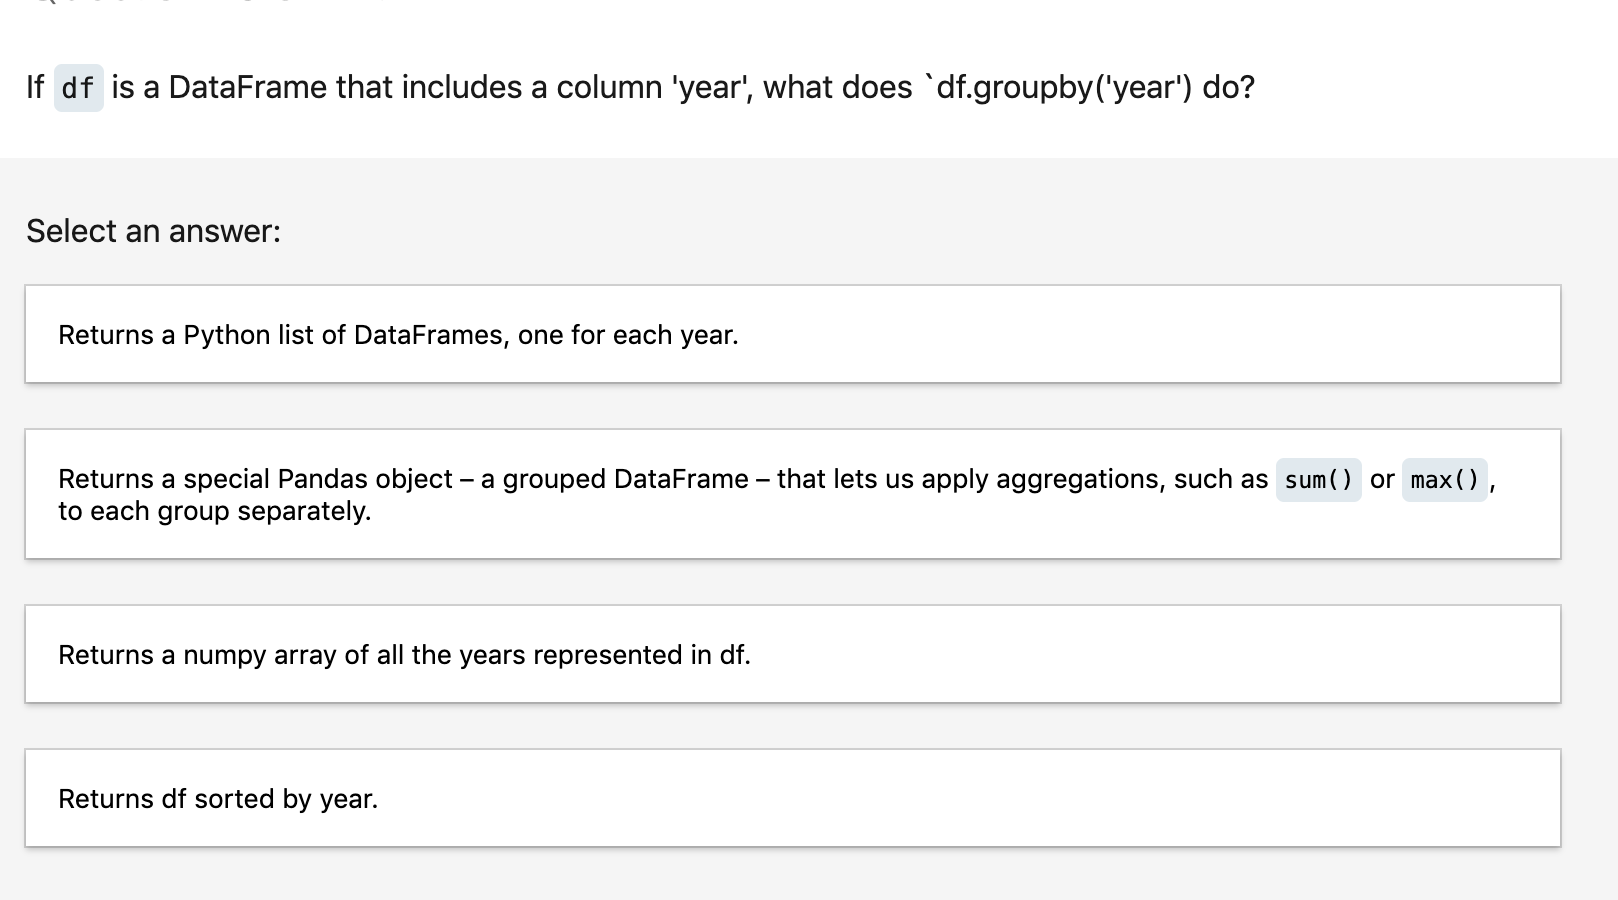The image size is (1618, 900).
Task: Click the df code chip in the question
Action: pyautogui.click(x=77, y=88)
